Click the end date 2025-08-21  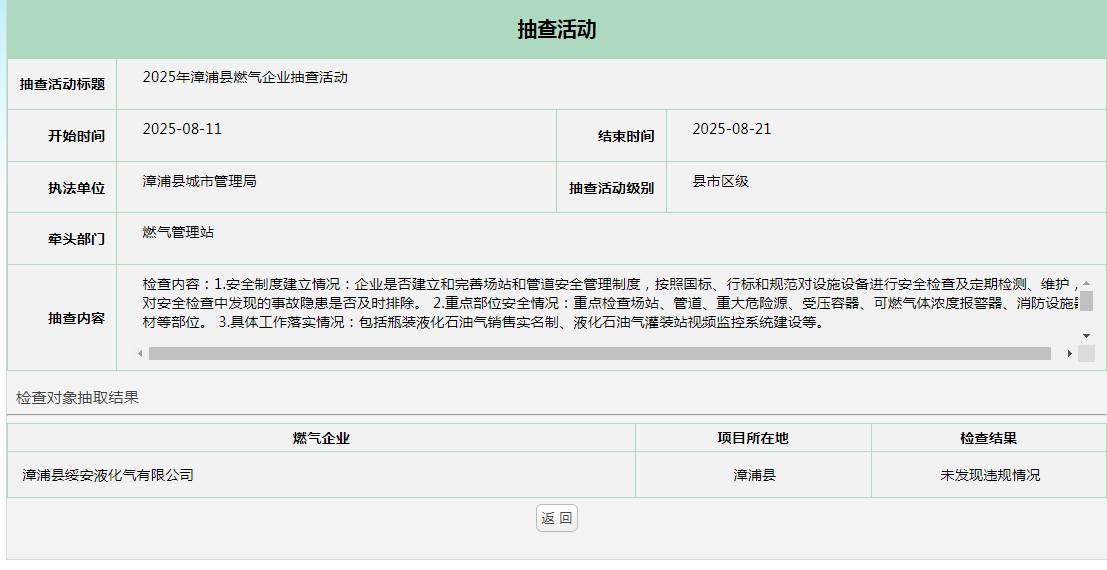(732, 129)
